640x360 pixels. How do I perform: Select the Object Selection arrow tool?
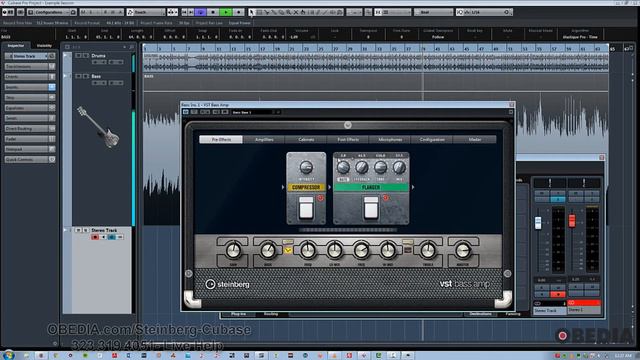tap(251, 12)
